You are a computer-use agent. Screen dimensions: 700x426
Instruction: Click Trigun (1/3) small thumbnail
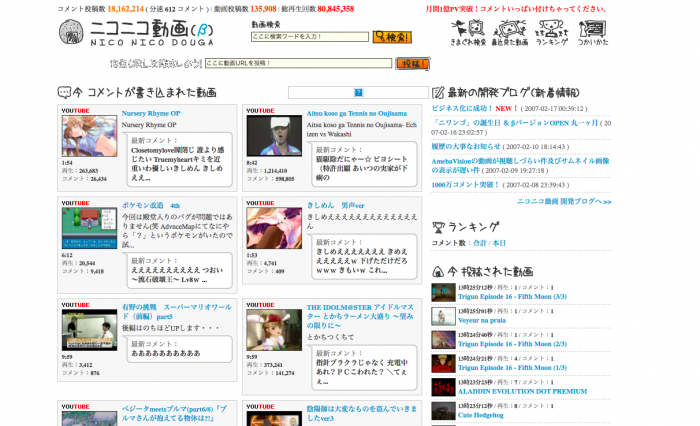(x=443, y=363)
